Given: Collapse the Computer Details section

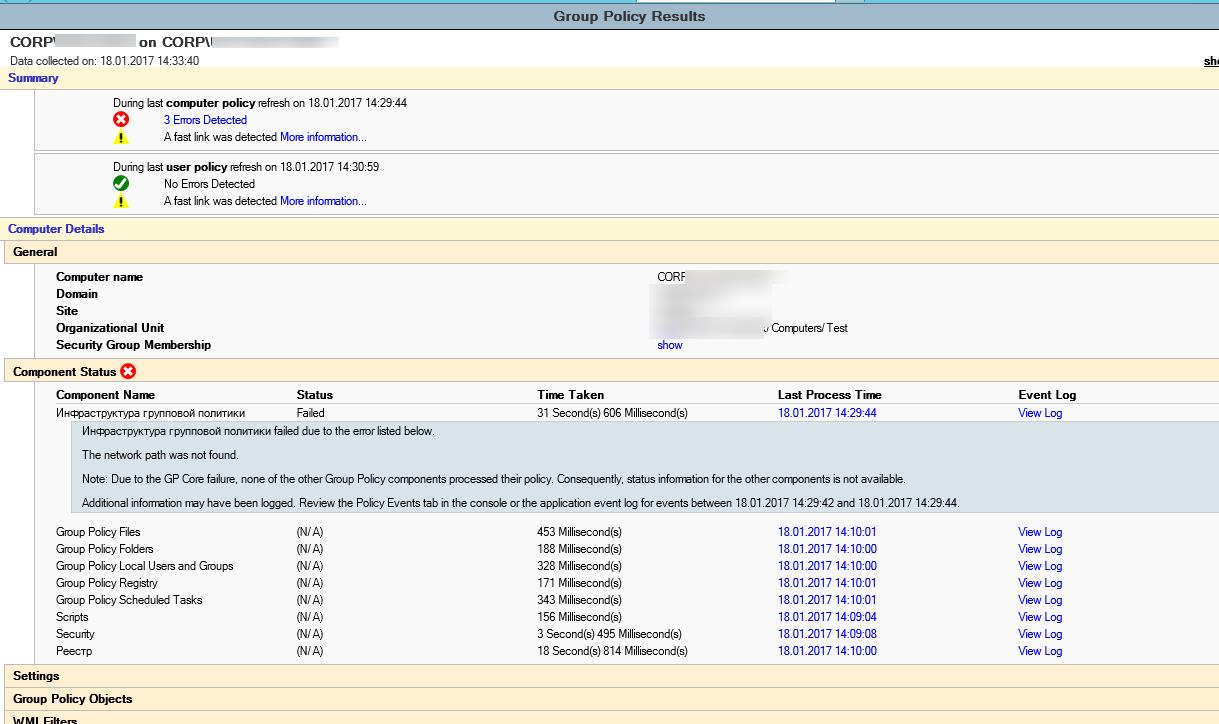Looking at the screenshot, I should 56,229.
